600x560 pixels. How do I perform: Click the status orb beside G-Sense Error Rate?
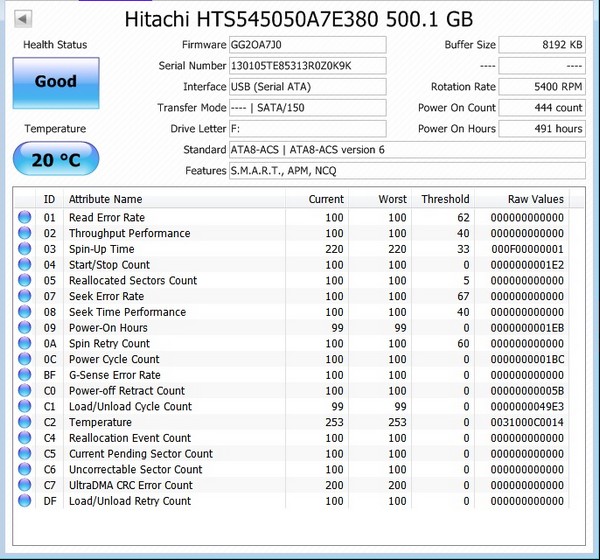tap(25, 375)
